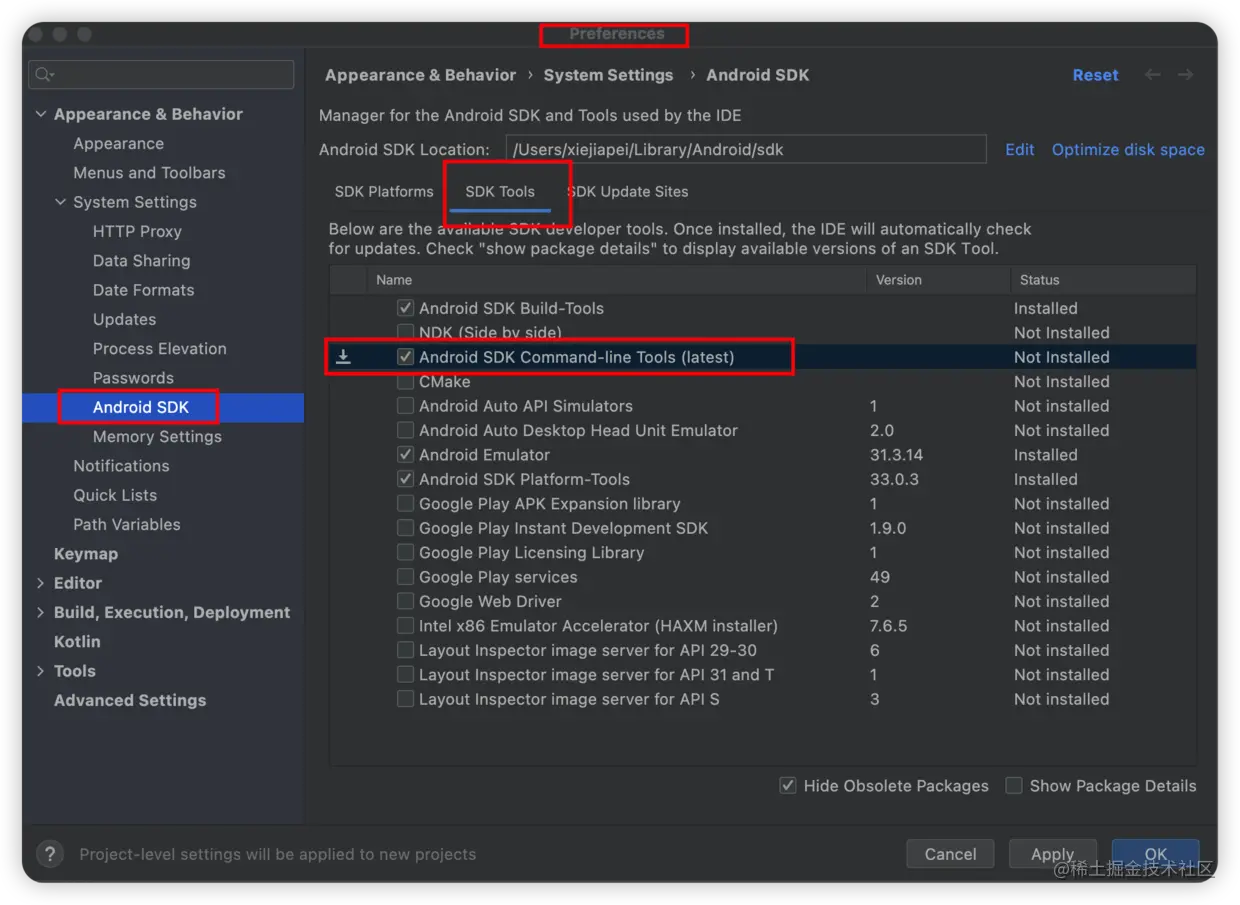
Task: Open HTTP Proxy settings page
Action: click(x=137, y=231)
